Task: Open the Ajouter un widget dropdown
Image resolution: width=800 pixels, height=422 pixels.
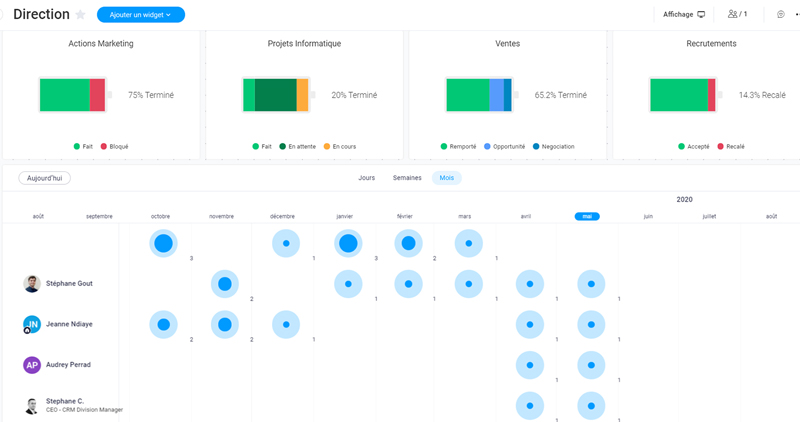Action: click(141, 15)
